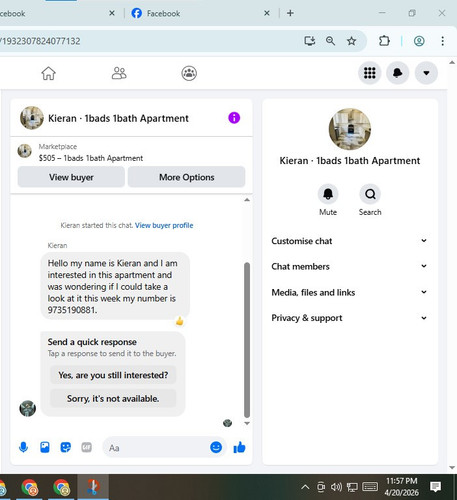457x500 pixels.
Task: Search in conversation with magnifier icon
Action: tap(370, 194)
